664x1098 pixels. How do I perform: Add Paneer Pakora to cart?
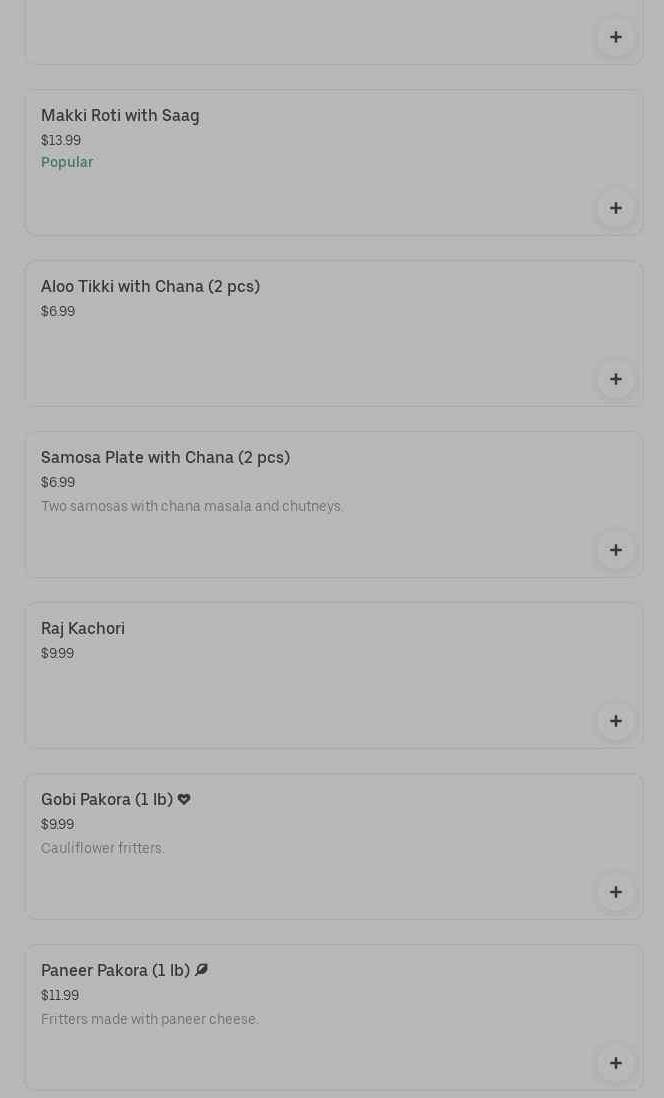[x=615, y=1063]
